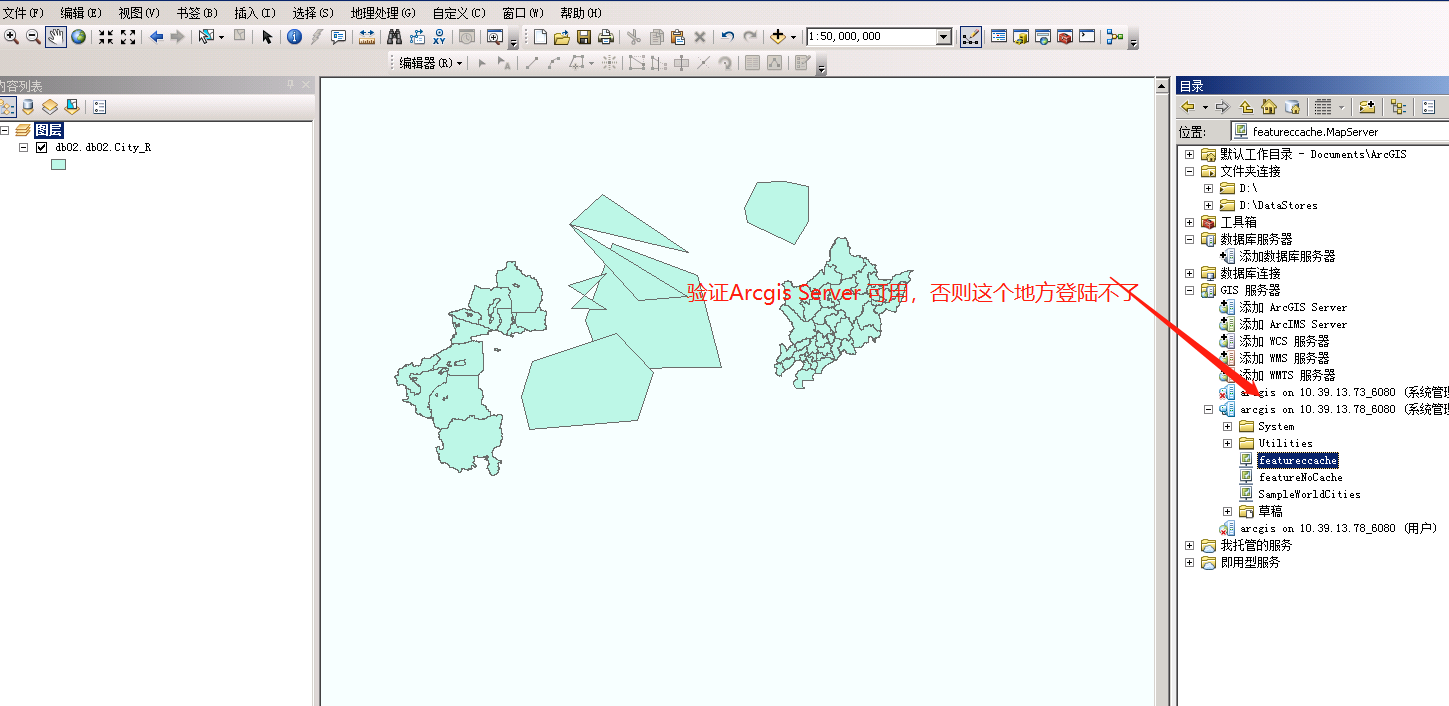Click the green symbol swatch of City_R

[x=58, y=163]
